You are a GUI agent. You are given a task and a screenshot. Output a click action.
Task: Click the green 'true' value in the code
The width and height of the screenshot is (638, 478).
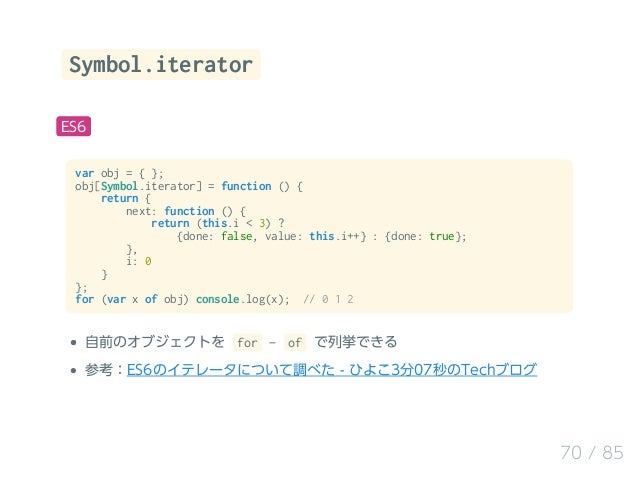click(x=442, y=236)
